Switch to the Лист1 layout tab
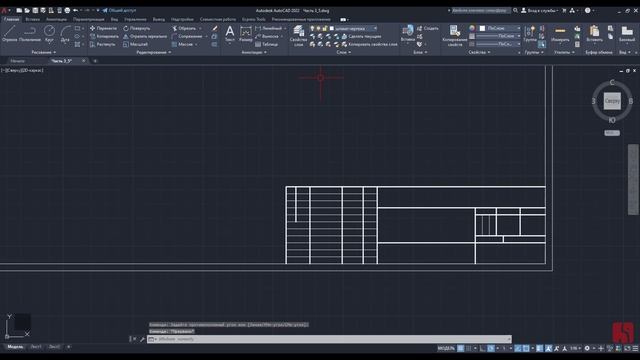 click(x=36, y=347)
